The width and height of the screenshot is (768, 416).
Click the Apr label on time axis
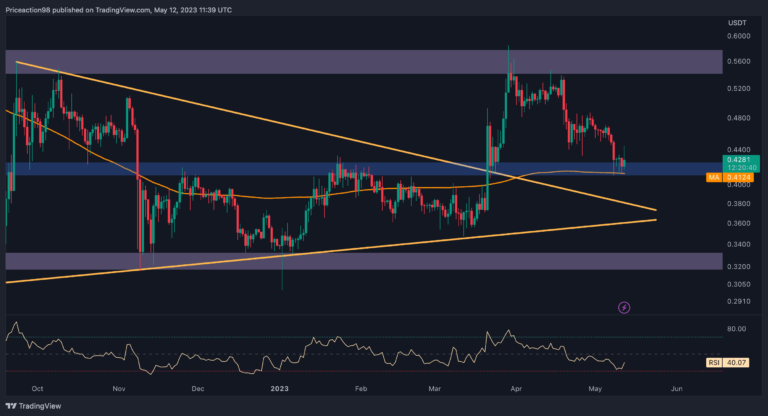click(516, 389)
